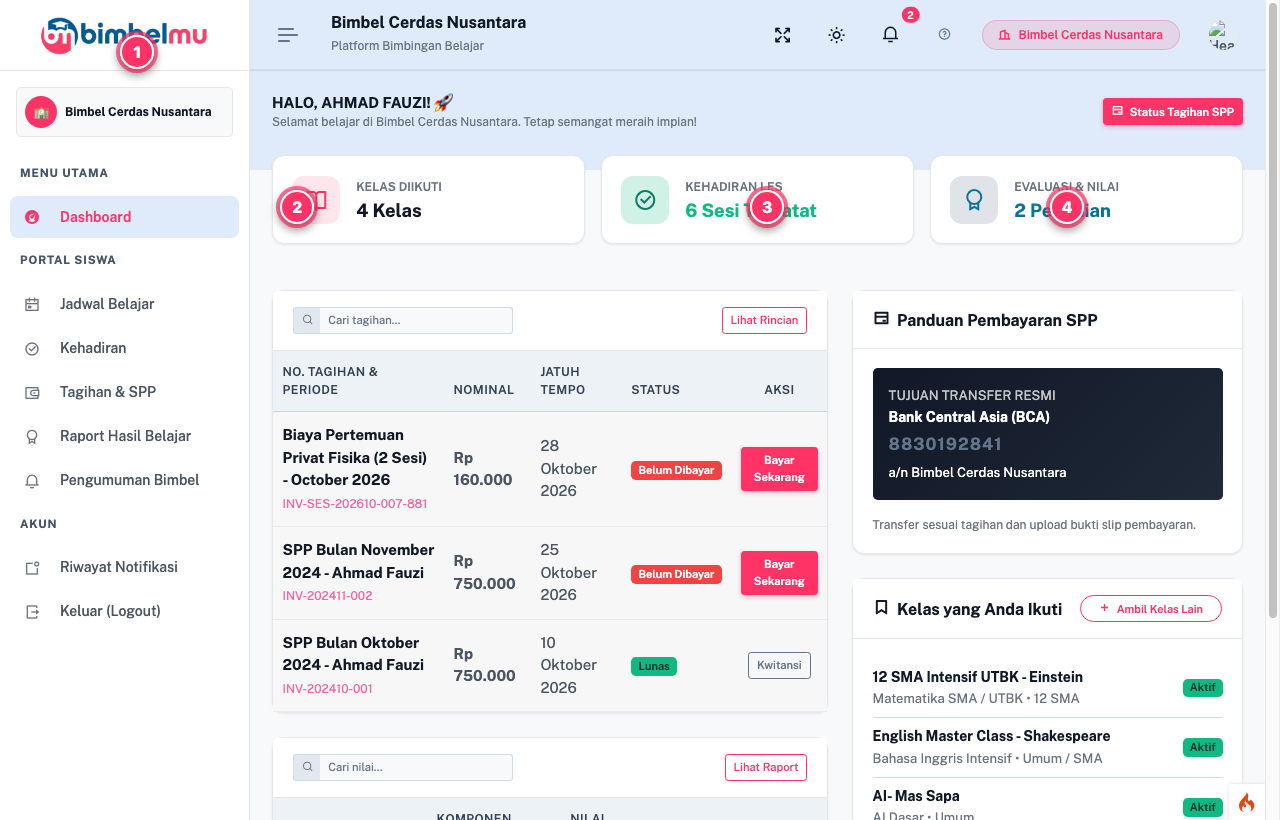The height and width of the screenshot is (820, 1280).
Task: Click Lihat Rincian button
Action: coord(764,320)
